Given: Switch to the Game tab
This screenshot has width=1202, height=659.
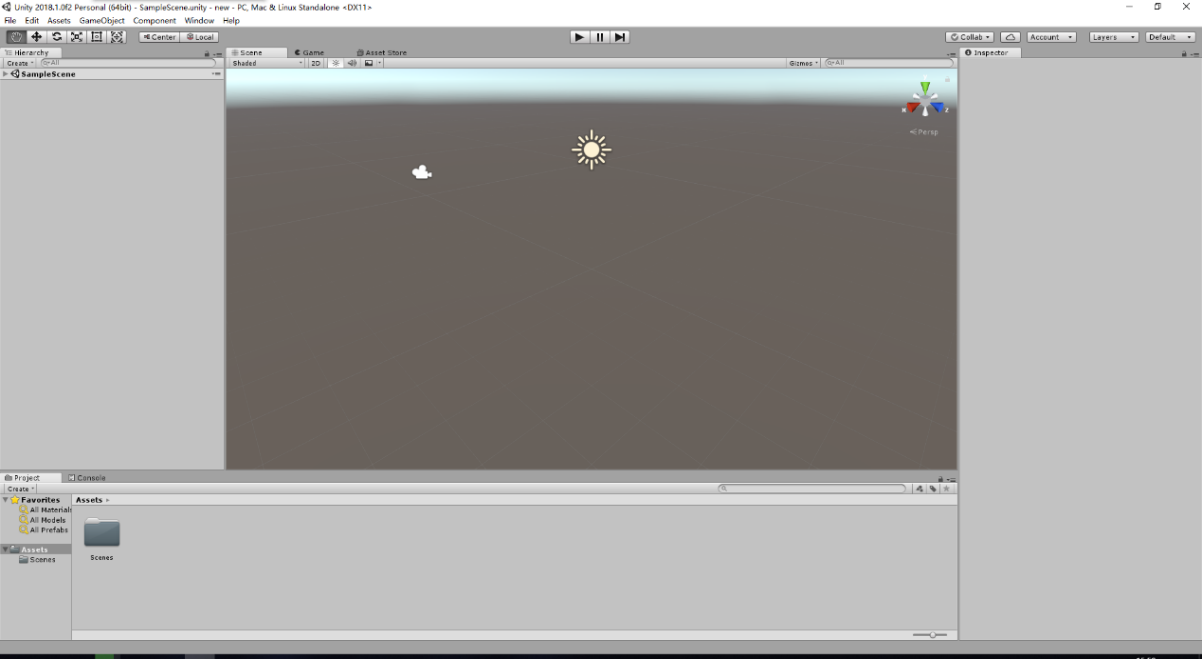Looking at the screenshot, I should 309,53.
